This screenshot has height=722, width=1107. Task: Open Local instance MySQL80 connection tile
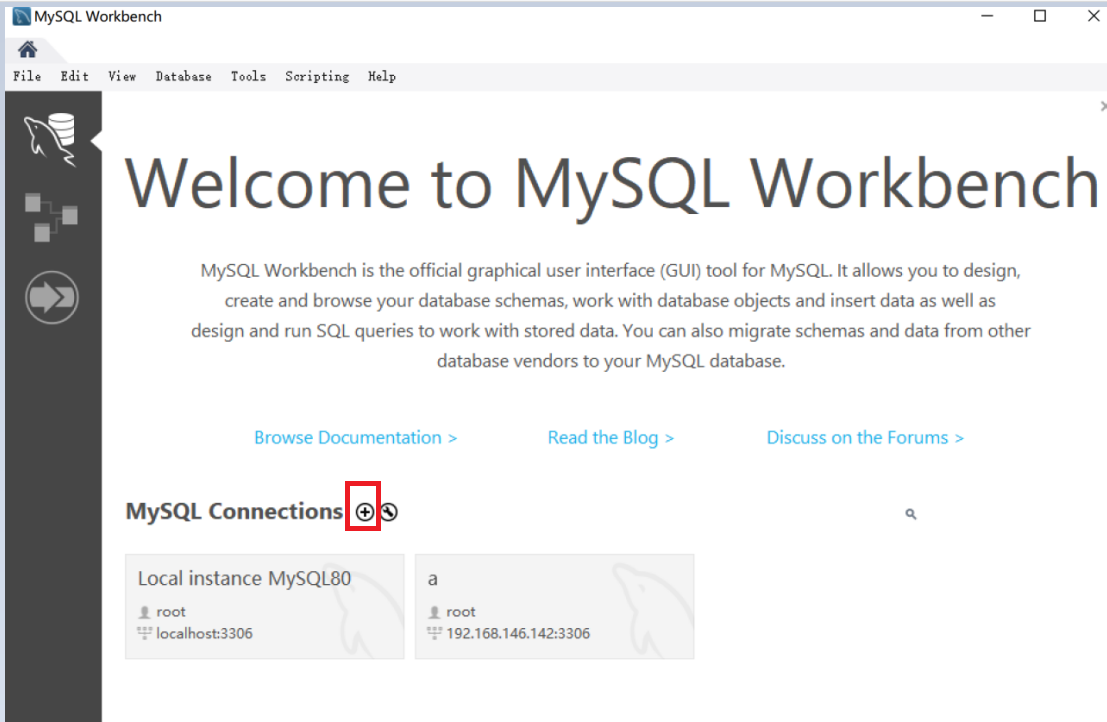[265, 606]
